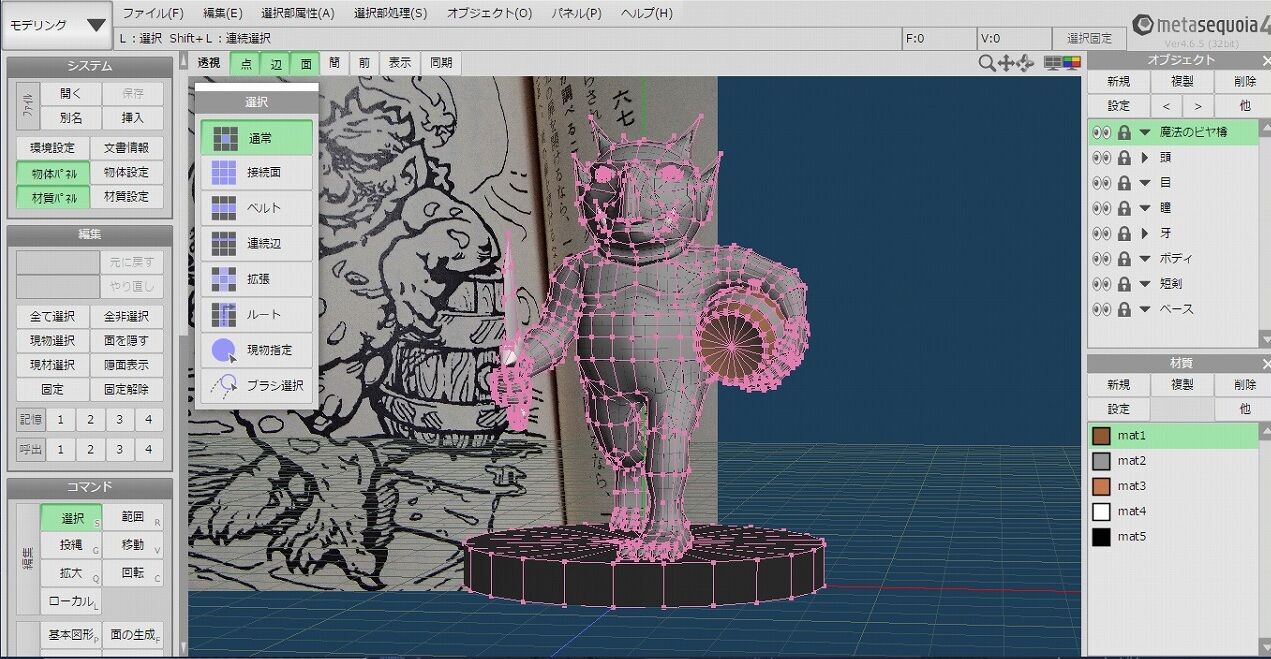
Task: Click the rotate view icon
Action: point(1025,63)
